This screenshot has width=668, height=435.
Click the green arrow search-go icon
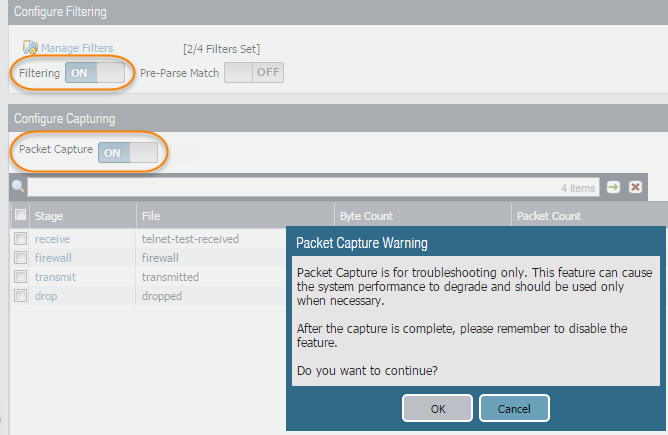(x=613, y=187)
